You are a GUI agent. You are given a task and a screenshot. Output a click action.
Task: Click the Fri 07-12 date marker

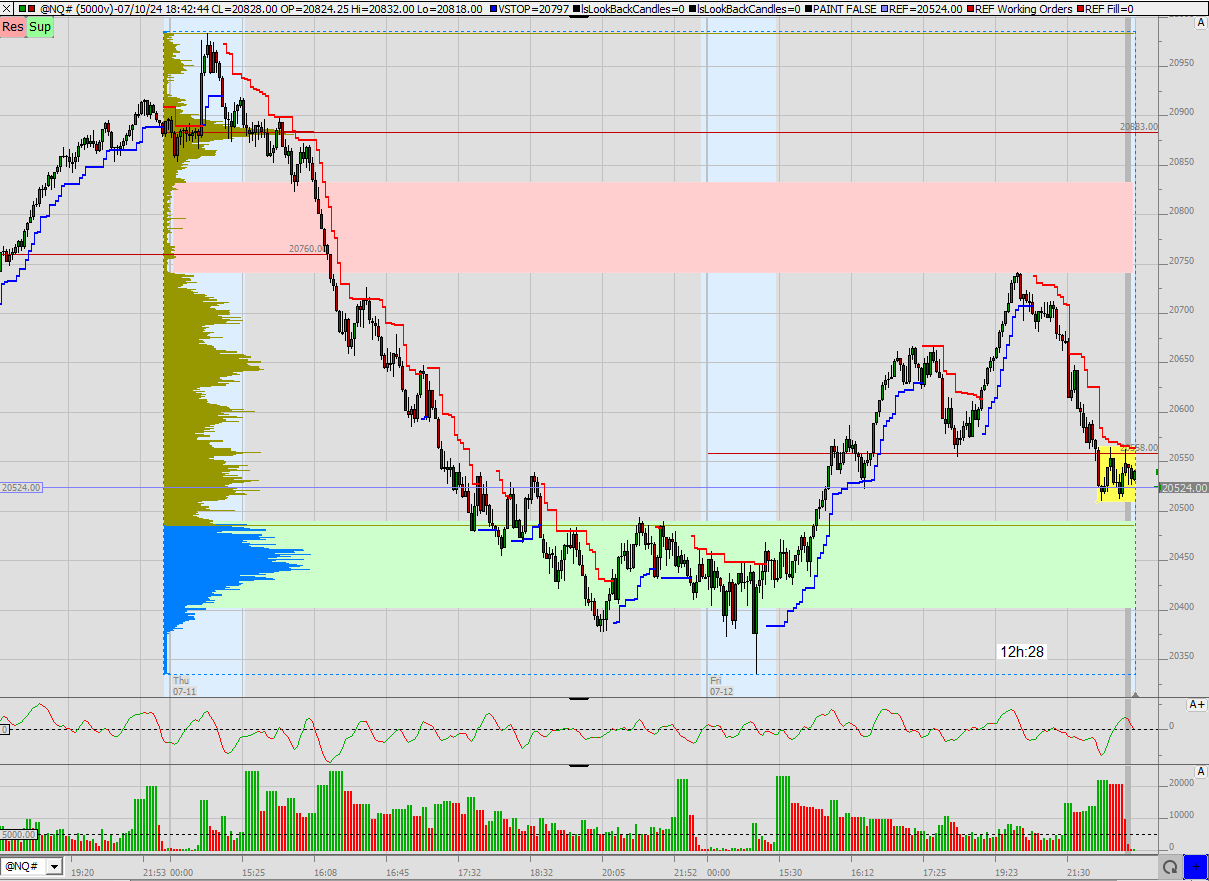click(x=722, y=685)
